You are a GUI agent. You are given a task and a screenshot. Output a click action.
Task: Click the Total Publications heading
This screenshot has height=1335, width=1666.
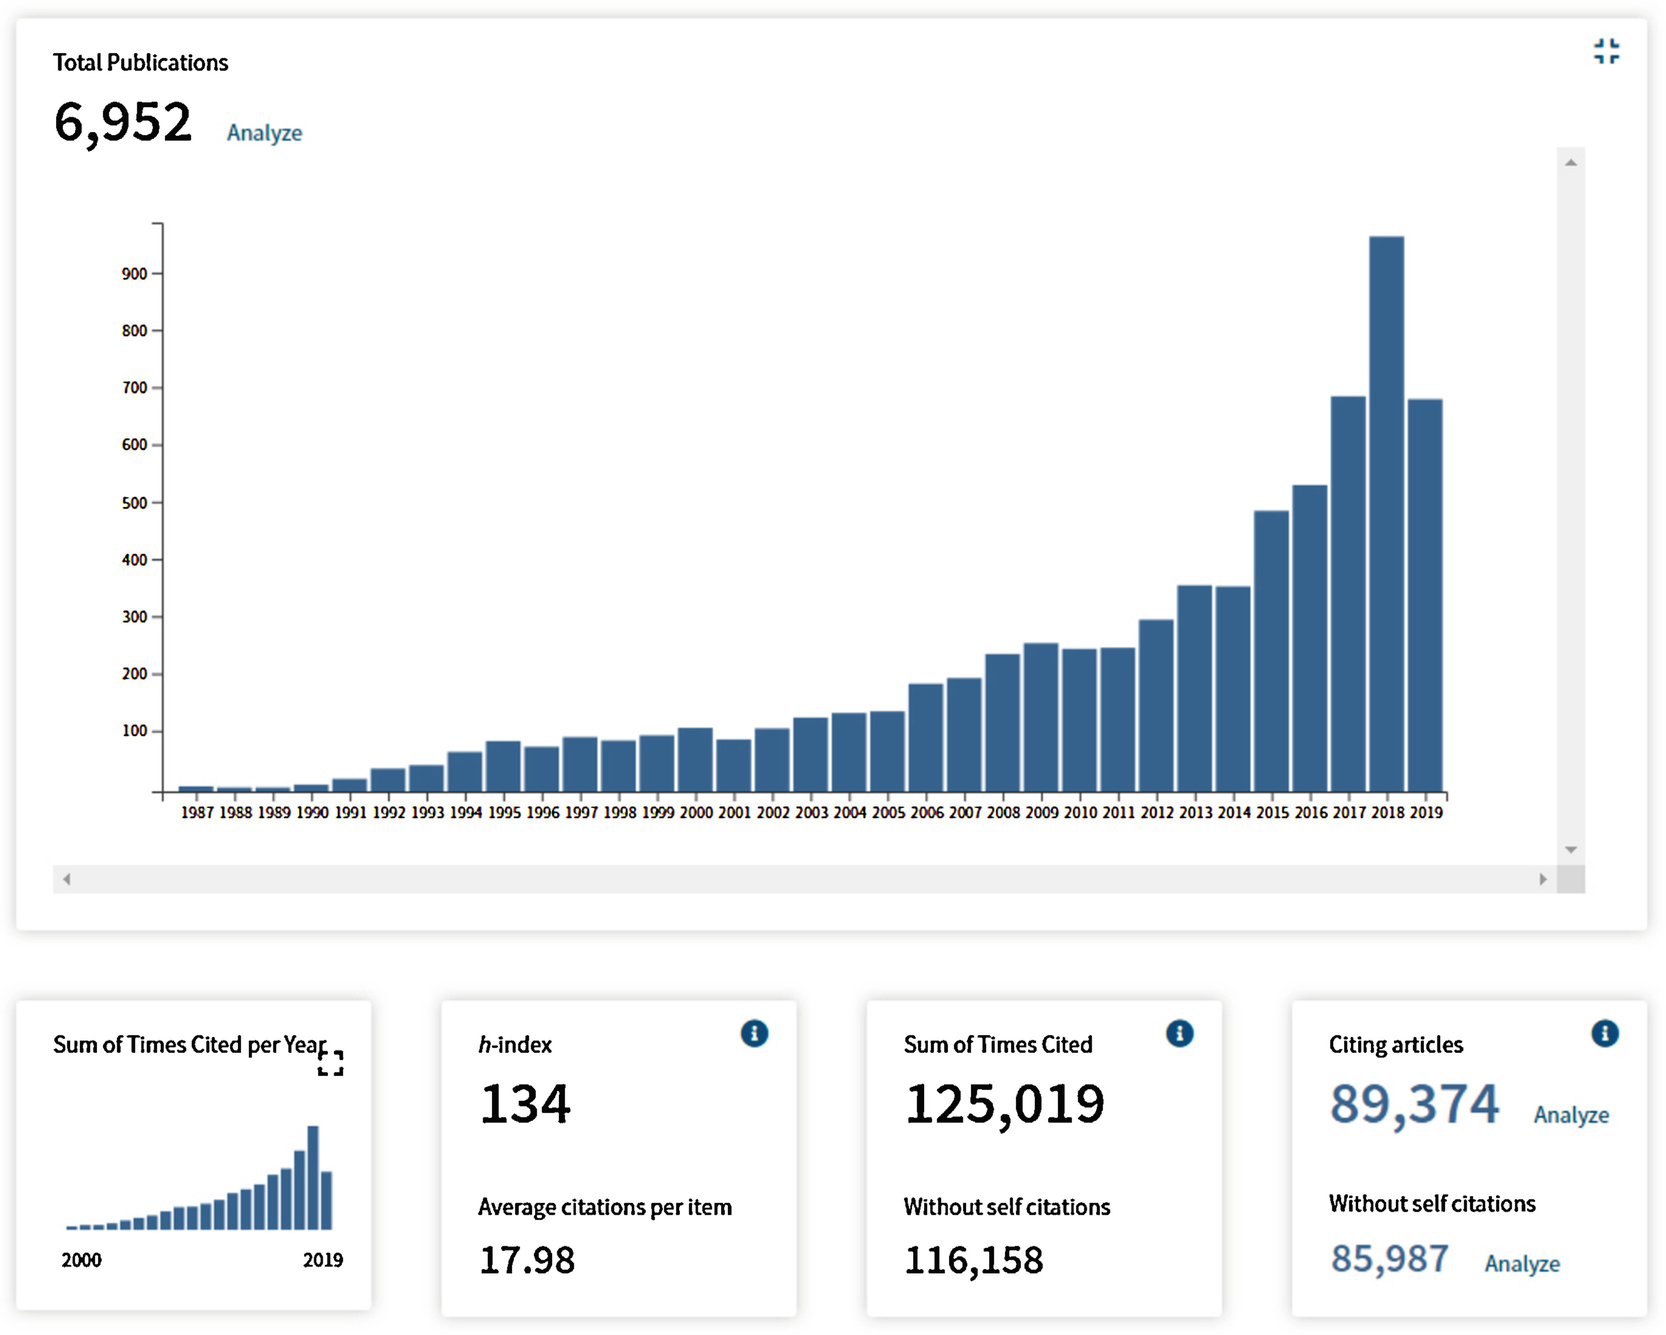tap(141, 63)
